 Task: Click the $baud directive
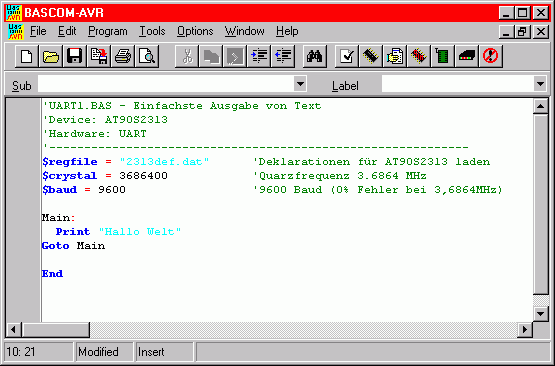coord(59,190)
